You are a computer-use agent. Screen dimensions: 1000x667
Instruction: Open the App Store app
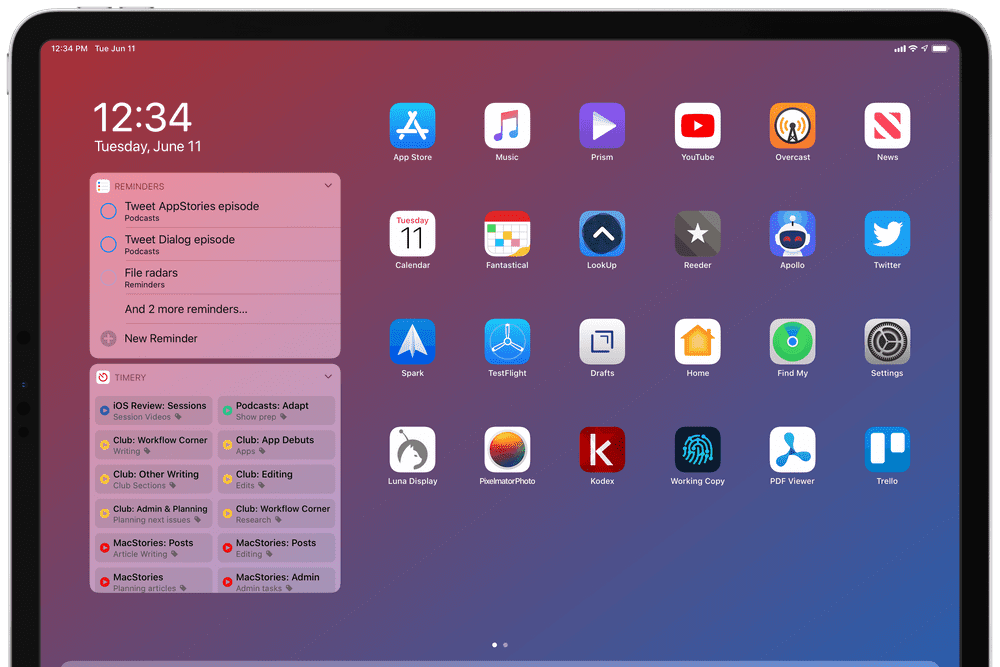click(x=412, y=126)
